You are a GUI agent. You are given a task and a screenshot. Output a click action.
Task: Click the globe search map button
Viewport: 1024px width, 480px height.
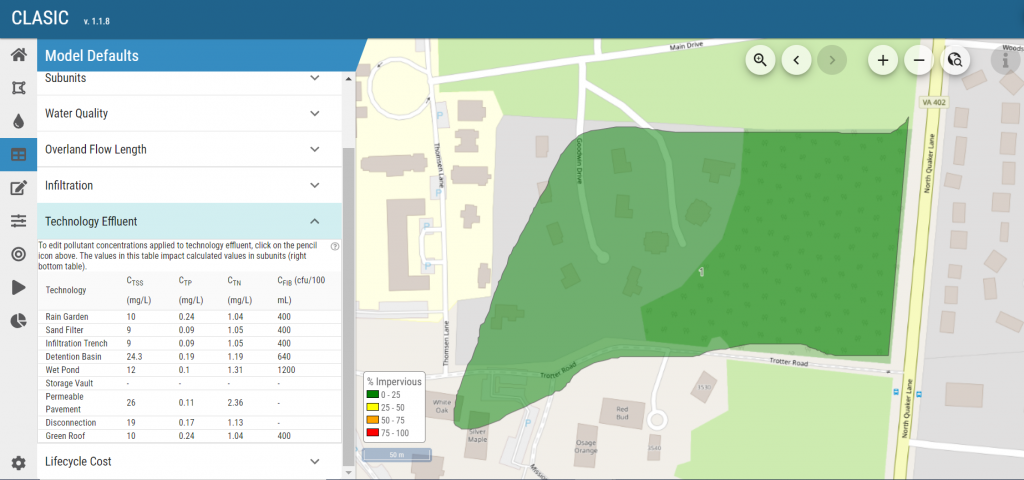click(955, 60)
